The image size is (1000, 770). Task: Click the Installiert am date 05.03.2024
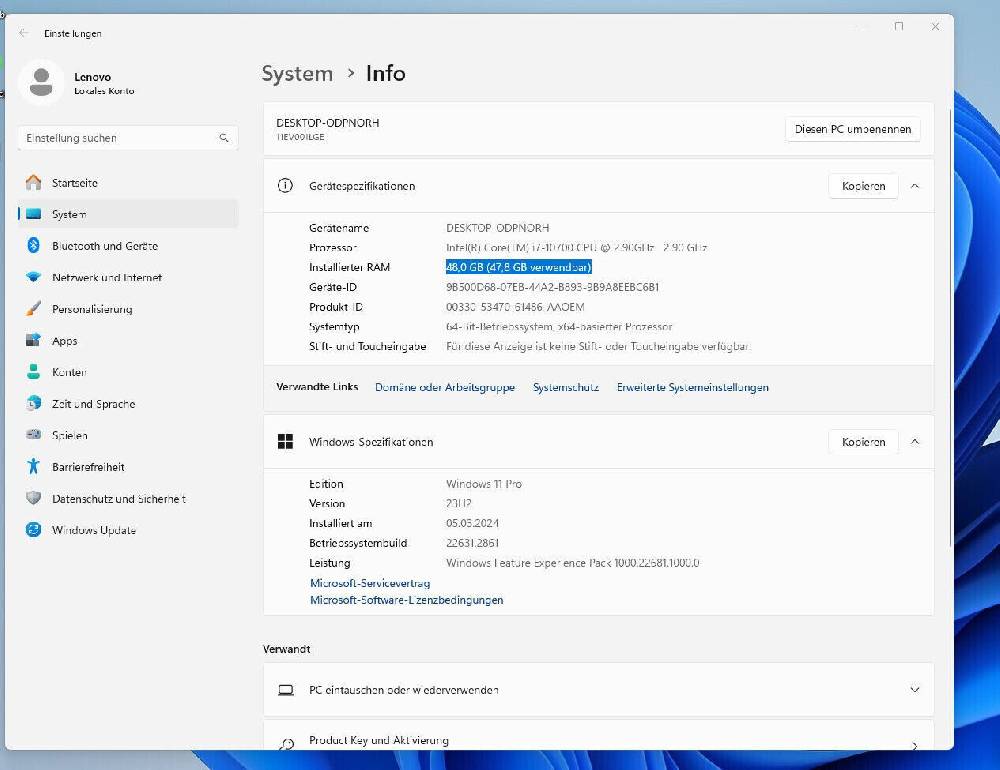click(x=472, y=523)
